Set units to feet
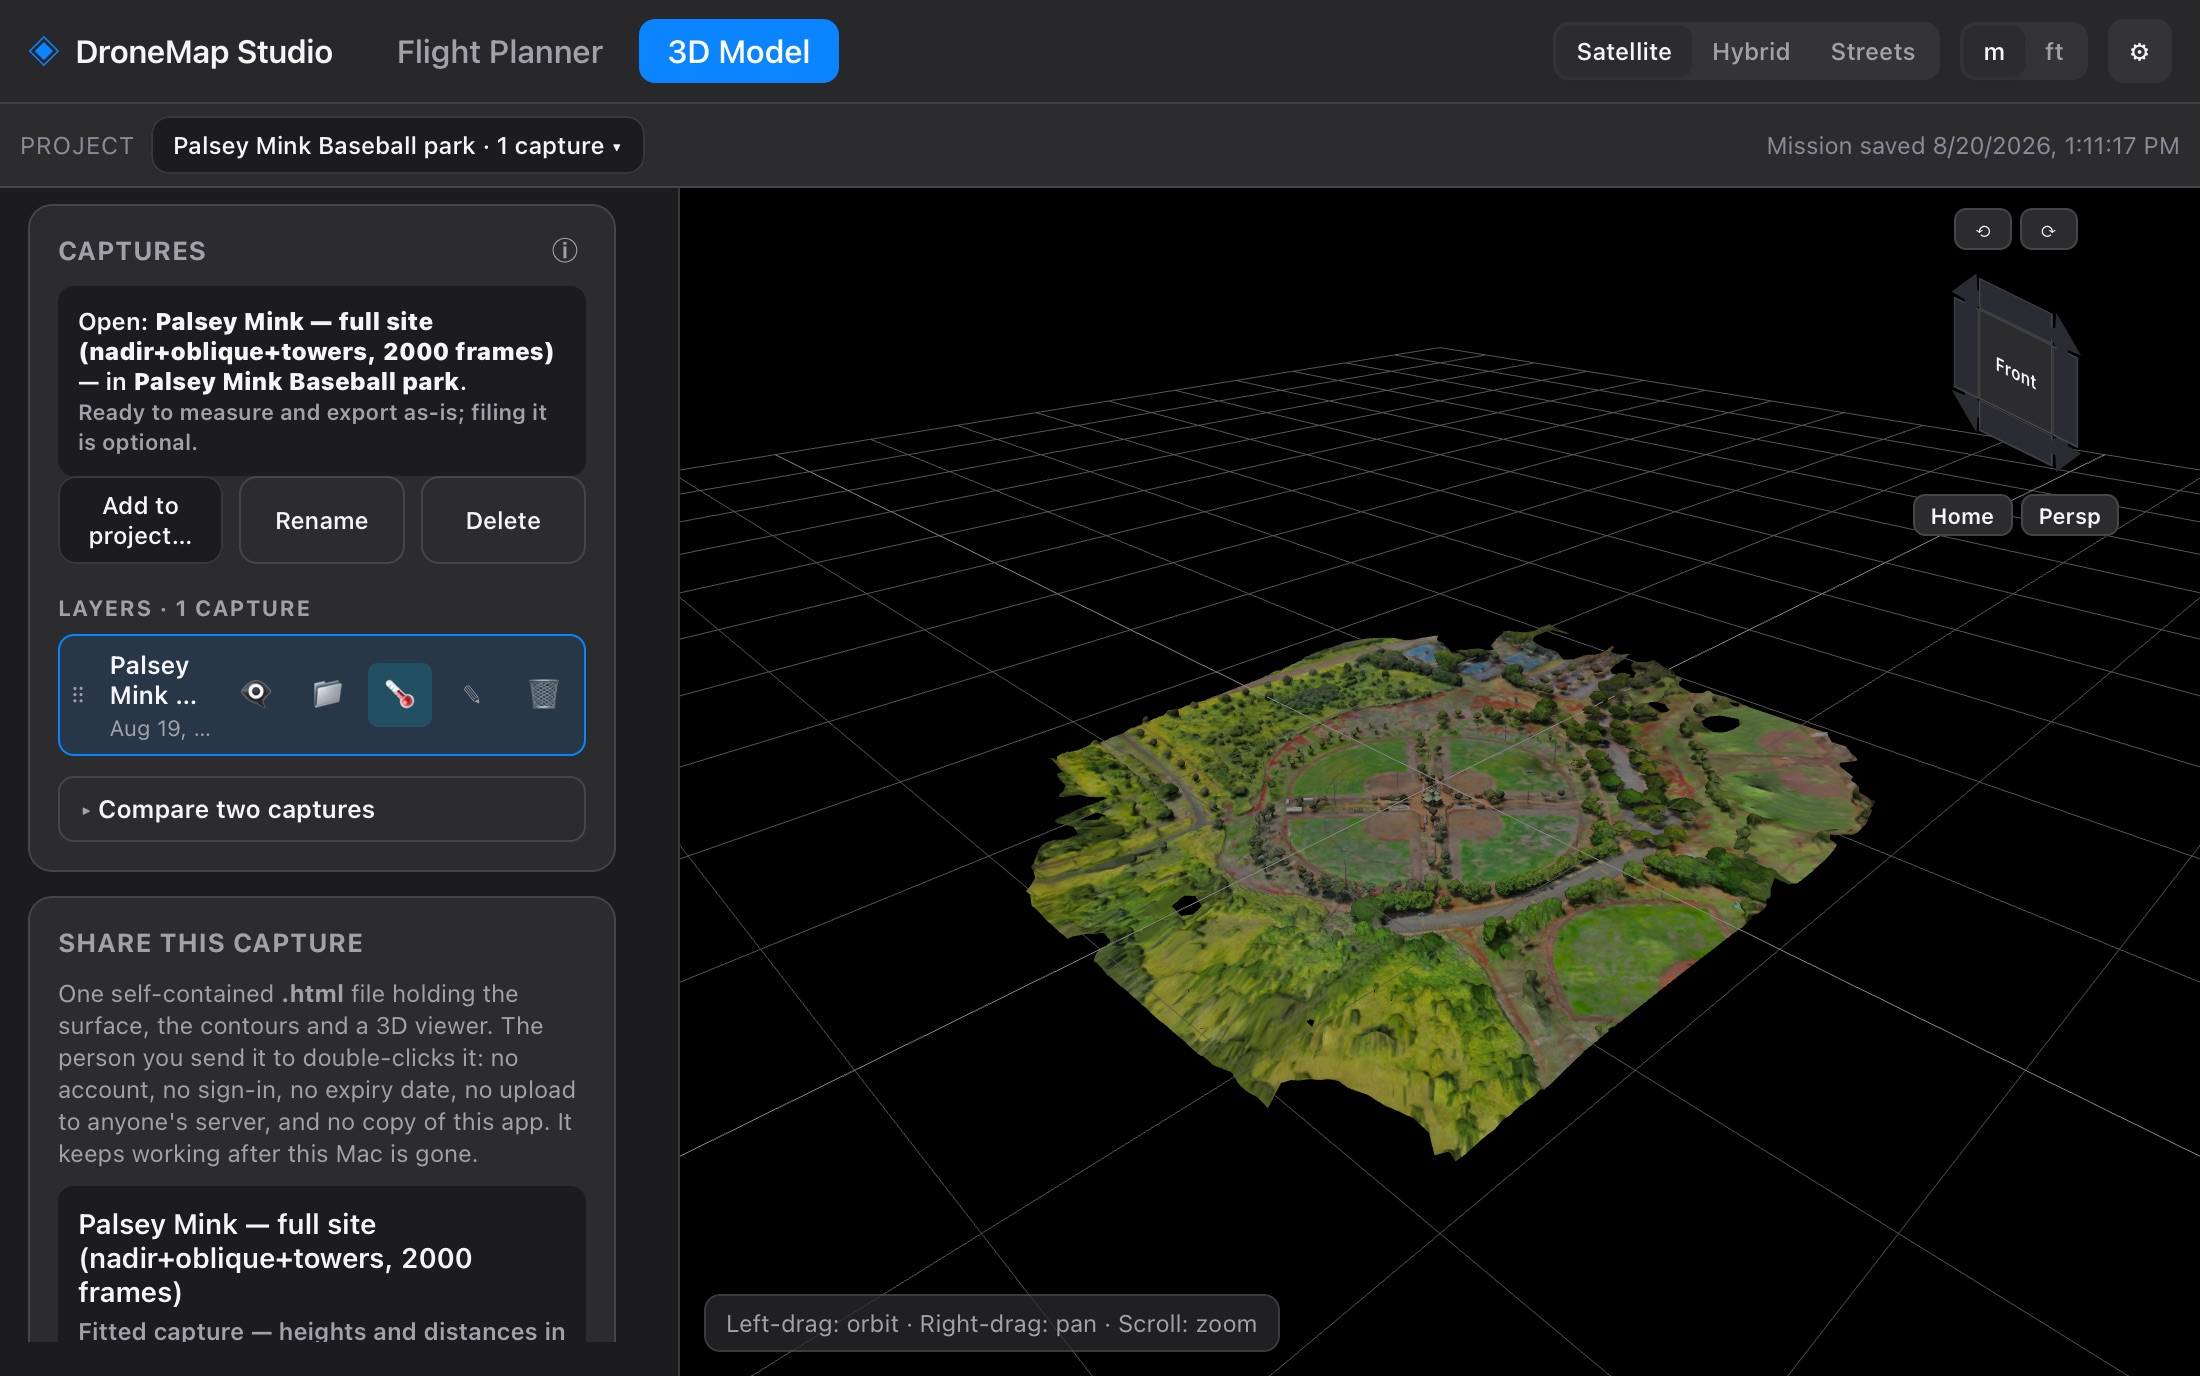2200x1376 pixels. coord(2054,52)
